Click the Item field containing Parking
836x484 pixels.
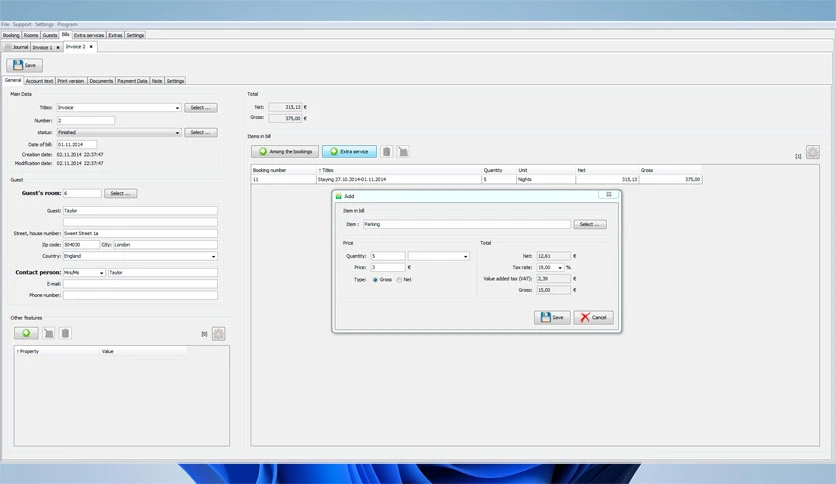click(x=467, y=224)
